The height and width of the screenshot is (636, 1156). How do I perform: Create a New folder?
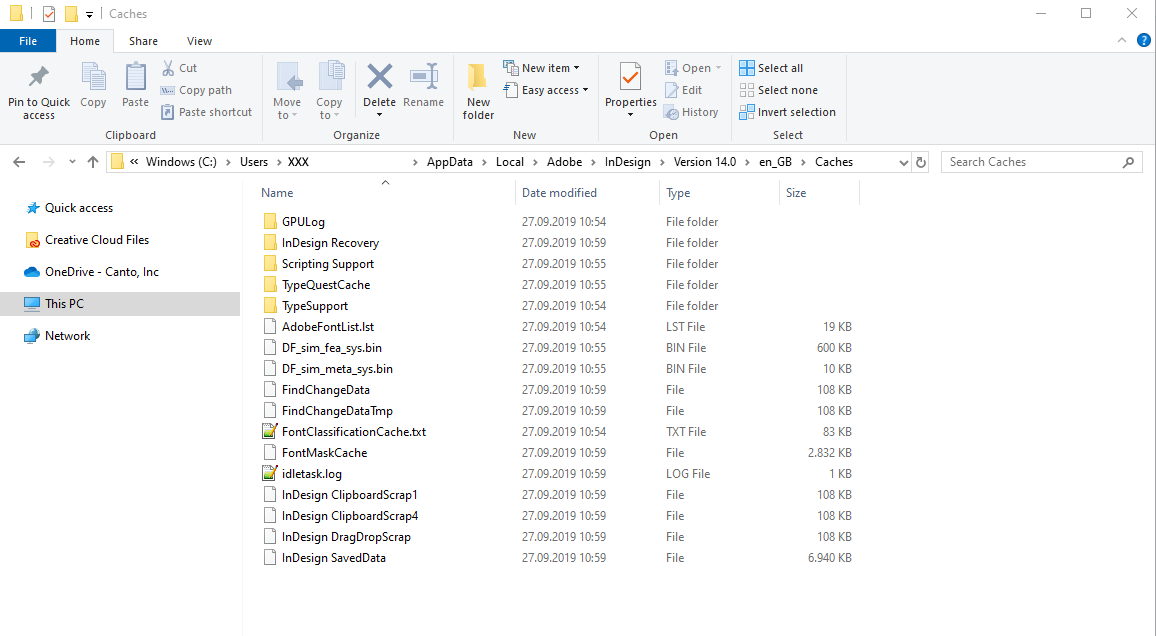[478, 91]
